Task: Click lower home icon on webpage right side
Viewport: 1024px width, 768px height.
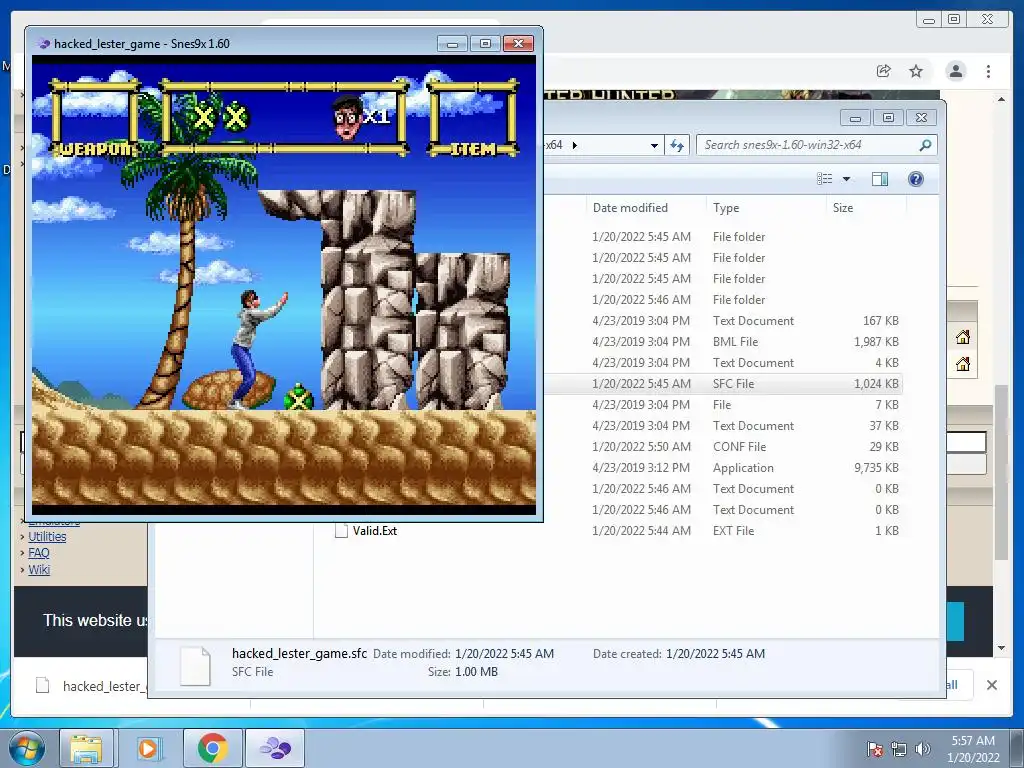Action: 963,364
